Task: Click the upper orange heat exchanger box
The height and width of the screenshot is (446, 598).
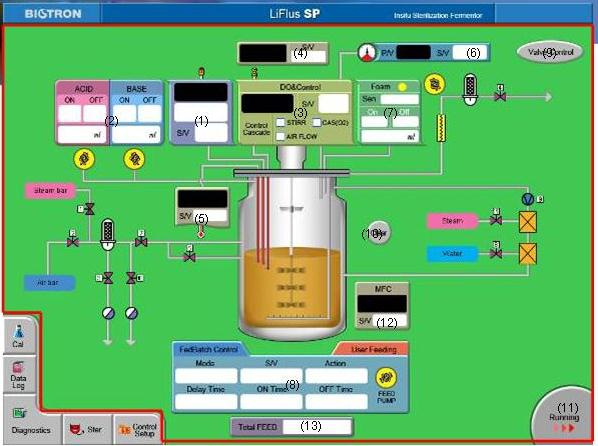Action: click(528, 222)
